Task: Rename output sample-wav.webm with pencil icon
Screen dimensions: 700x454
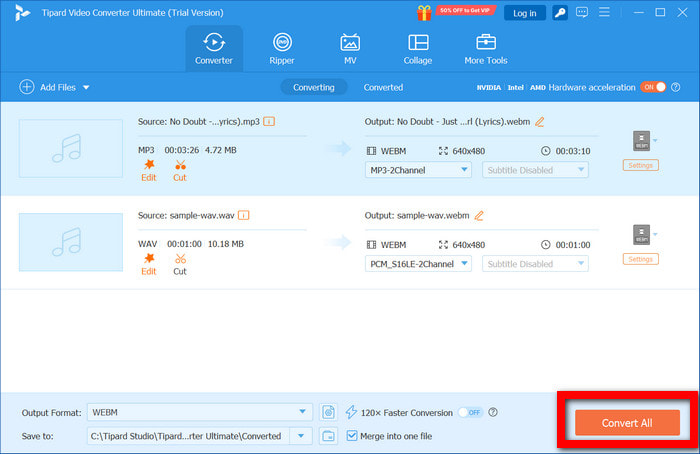Action: 479,216
